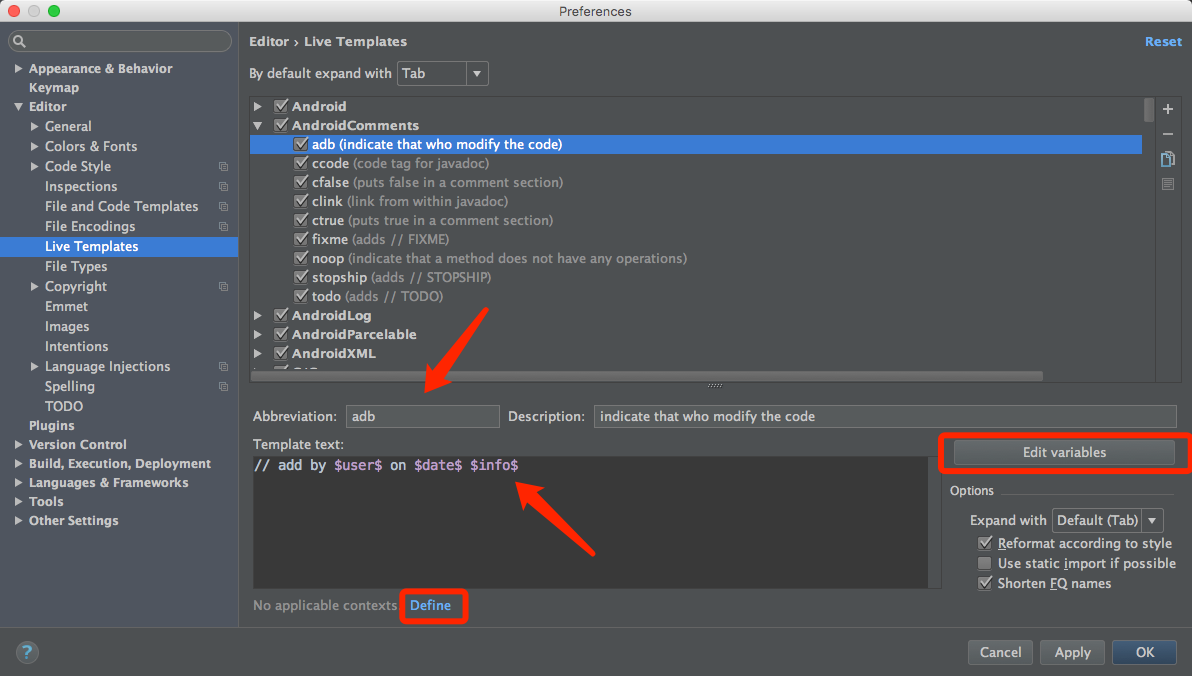Viewport: 1192px width, 676px height.
Task: Open Keymap settings page
Action: click(x=54, y=87)
